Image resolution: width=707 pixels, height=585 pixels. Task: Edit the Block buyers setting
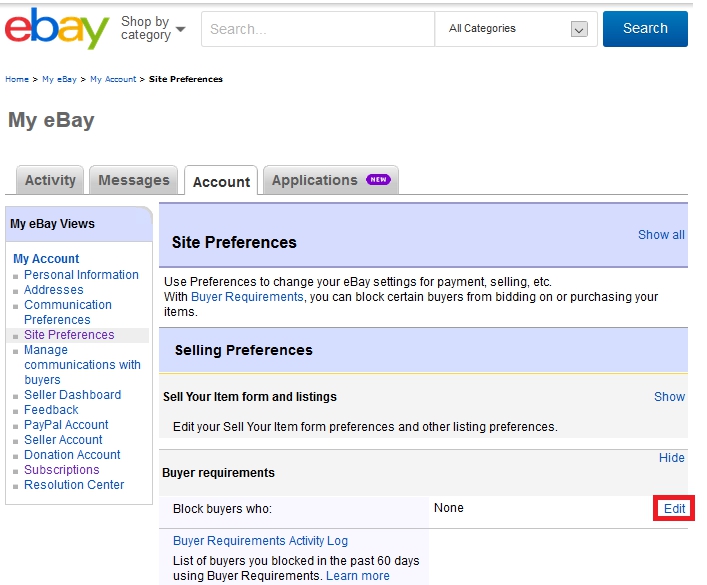[x=674, y=508]
